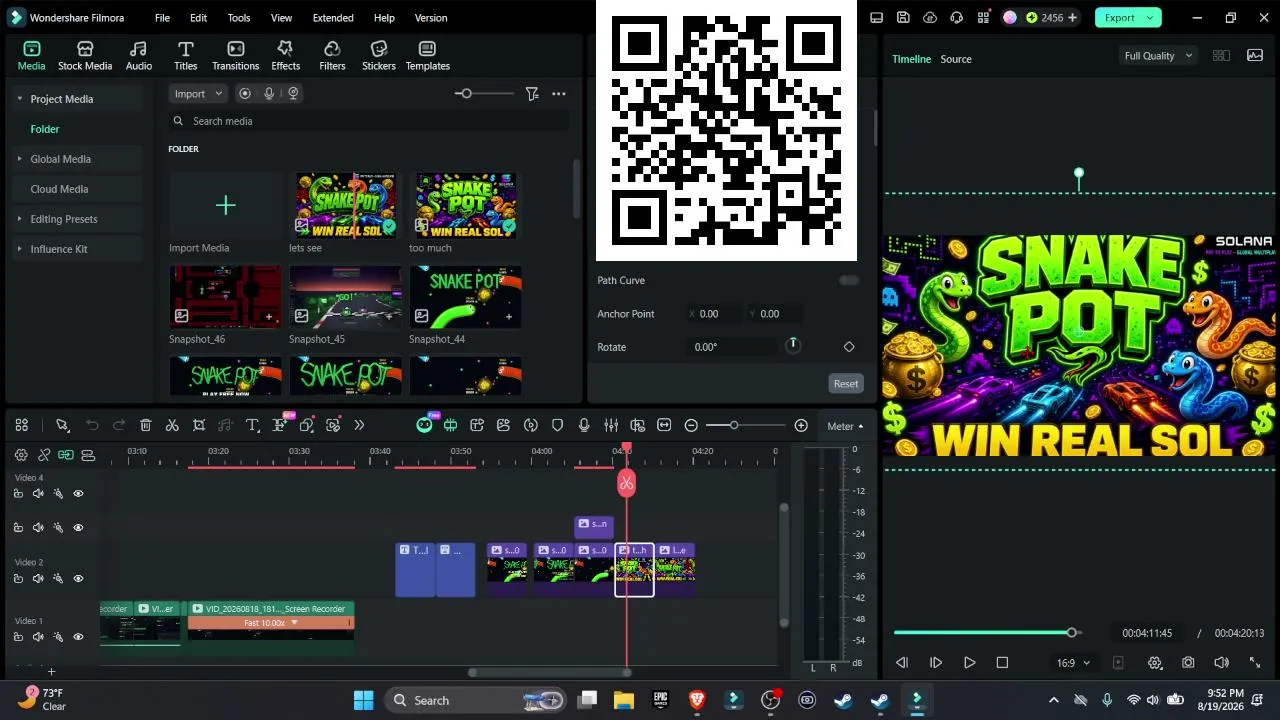Show more timeline tools with double chevron
The width and height of the screenshot is (1280, 720).
click(x=359, y=425)
